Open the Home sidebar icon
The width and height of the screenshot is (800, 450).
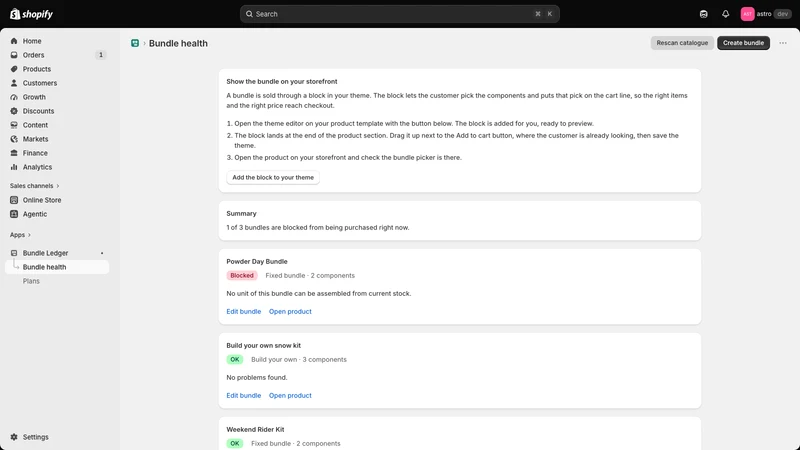click(14, 41)
